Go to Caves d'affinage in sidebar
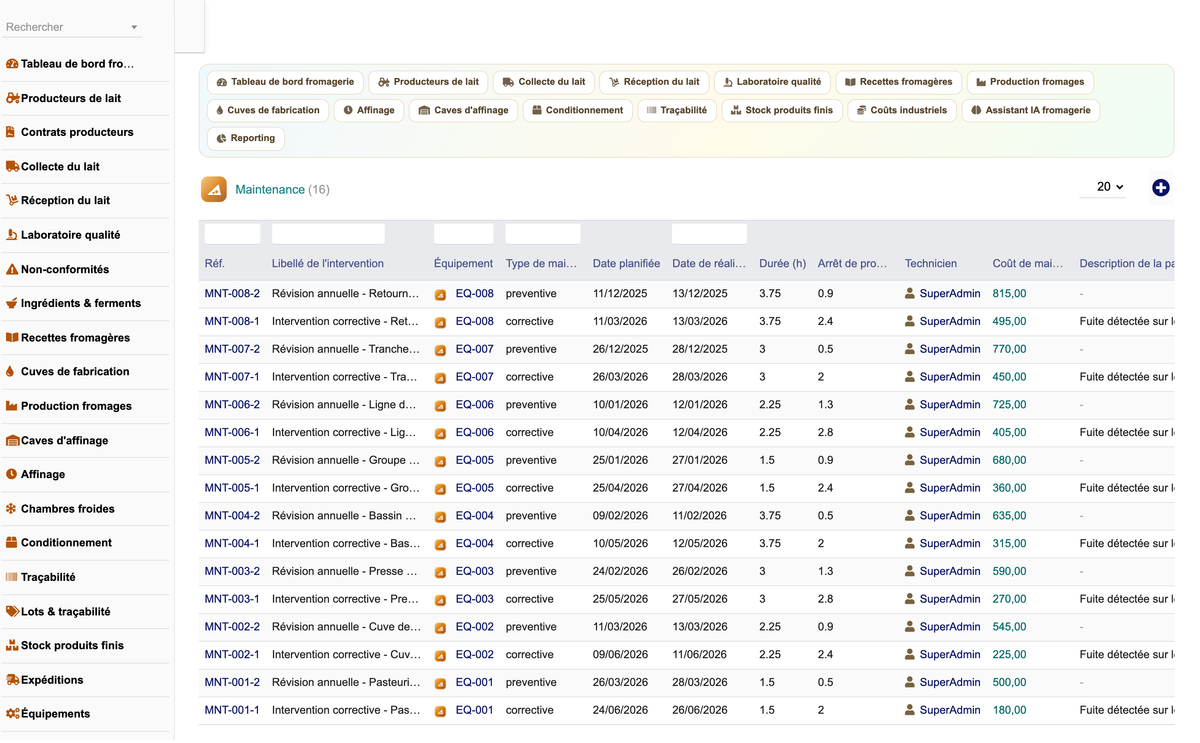 (64, 440)
